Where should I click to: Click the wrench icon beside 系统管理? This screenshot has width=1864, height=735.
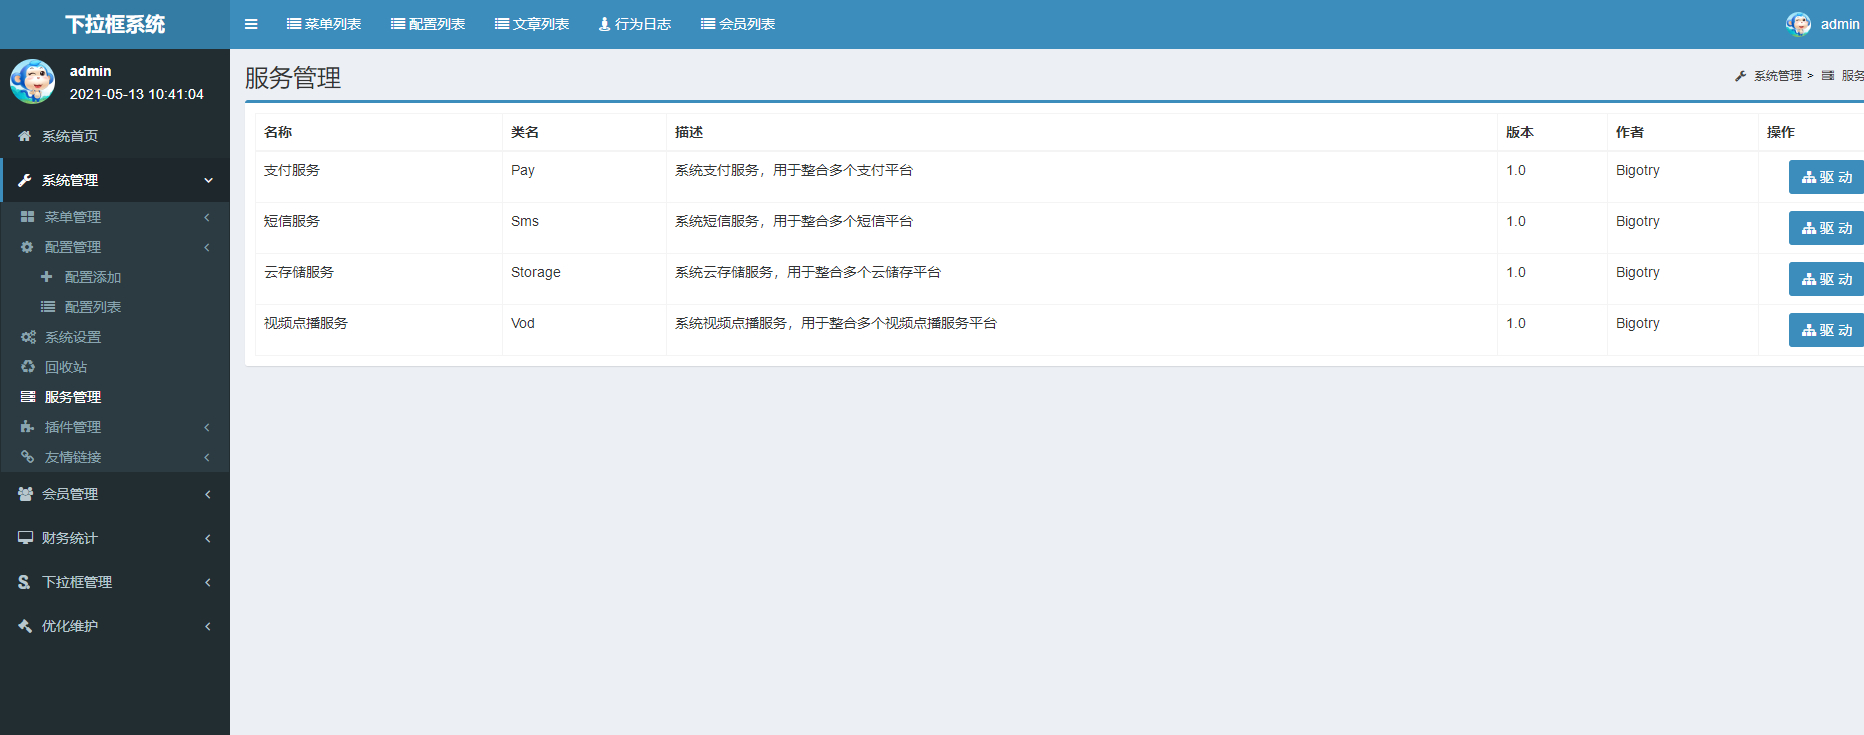coord(25,180)
